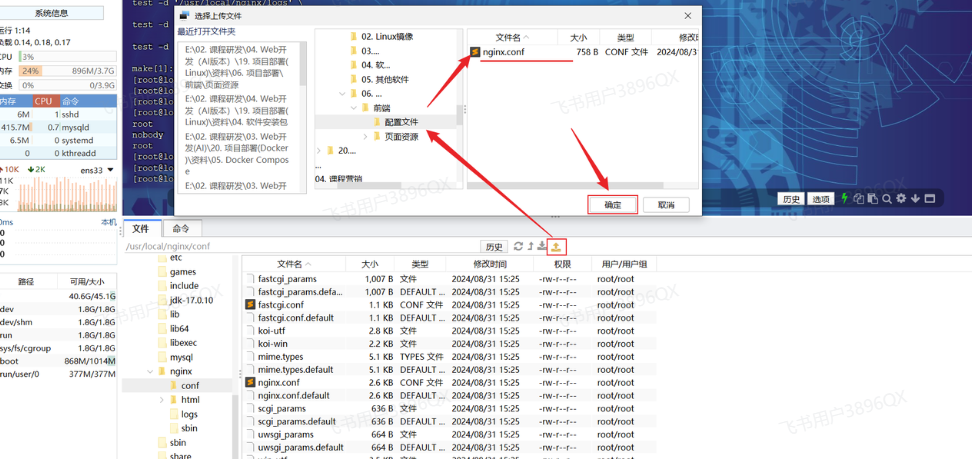Click the 系统信息 button
This screenshot has height=459, width=972.
click(51, 13)
